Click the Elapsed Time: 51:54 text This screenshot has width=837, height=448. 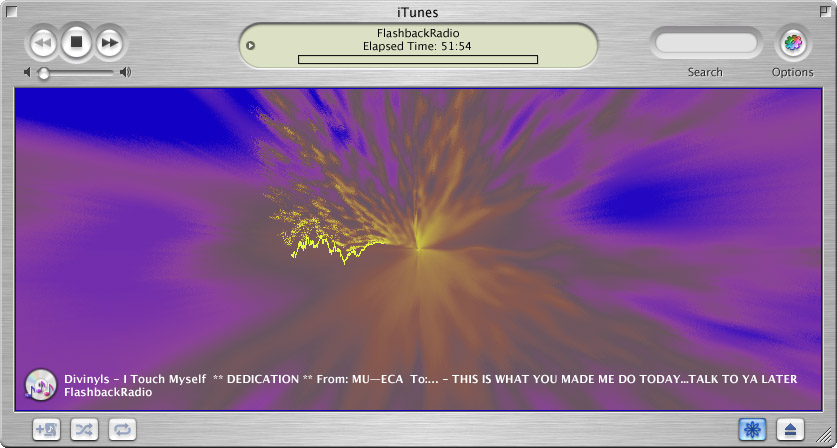pos(417,46)
